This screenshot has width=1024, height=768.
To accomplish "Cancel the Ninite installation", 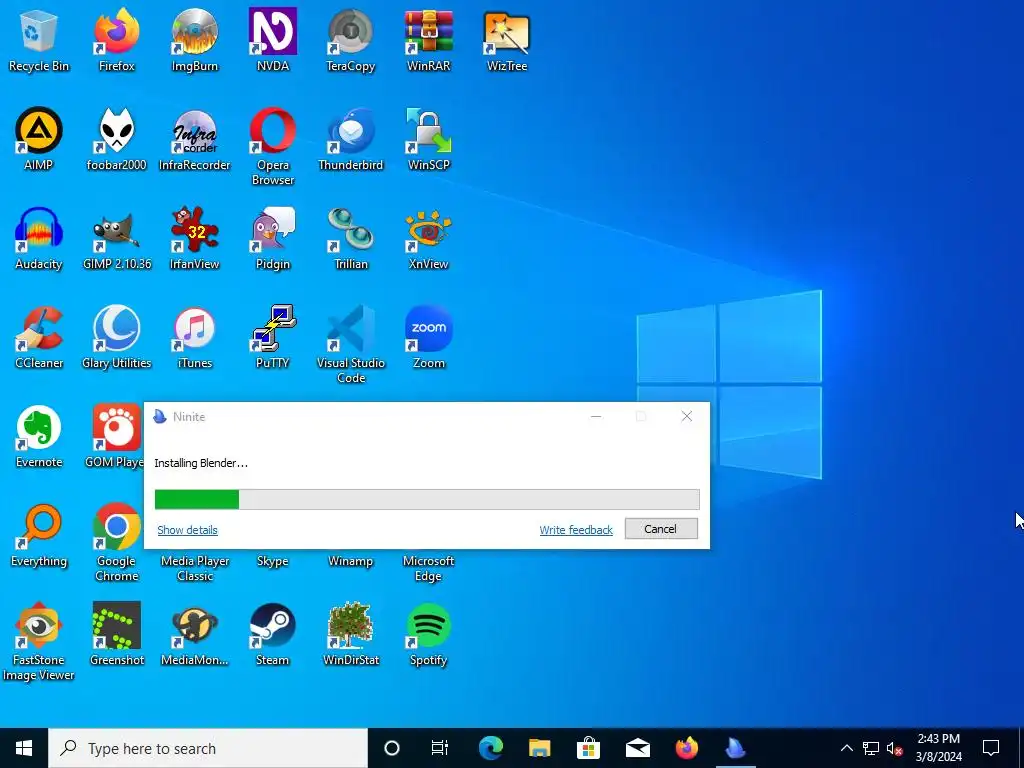I will coord(661,529).
